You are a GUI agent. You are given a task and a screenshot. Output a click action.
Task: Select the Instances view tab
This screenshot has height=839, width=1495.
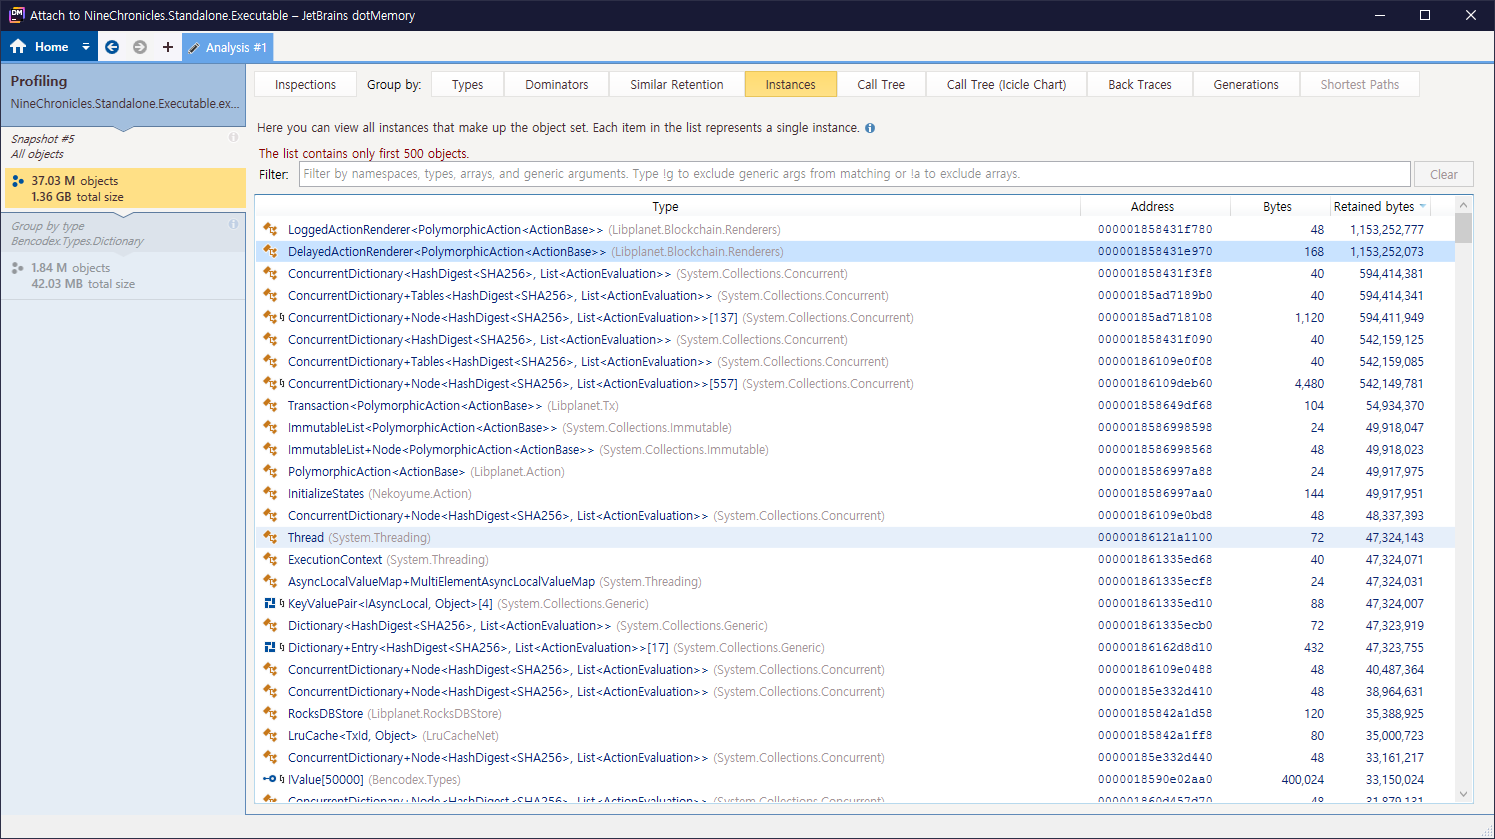pyautogui.click(x=790, y=85)
